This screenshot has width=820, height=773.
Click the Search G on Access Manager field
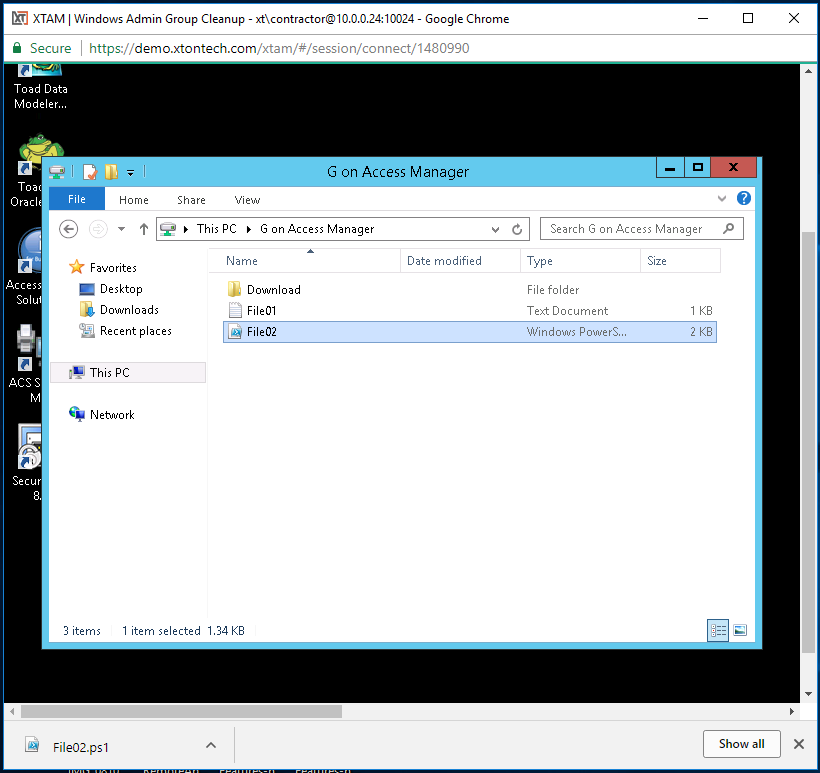(630, 229)
